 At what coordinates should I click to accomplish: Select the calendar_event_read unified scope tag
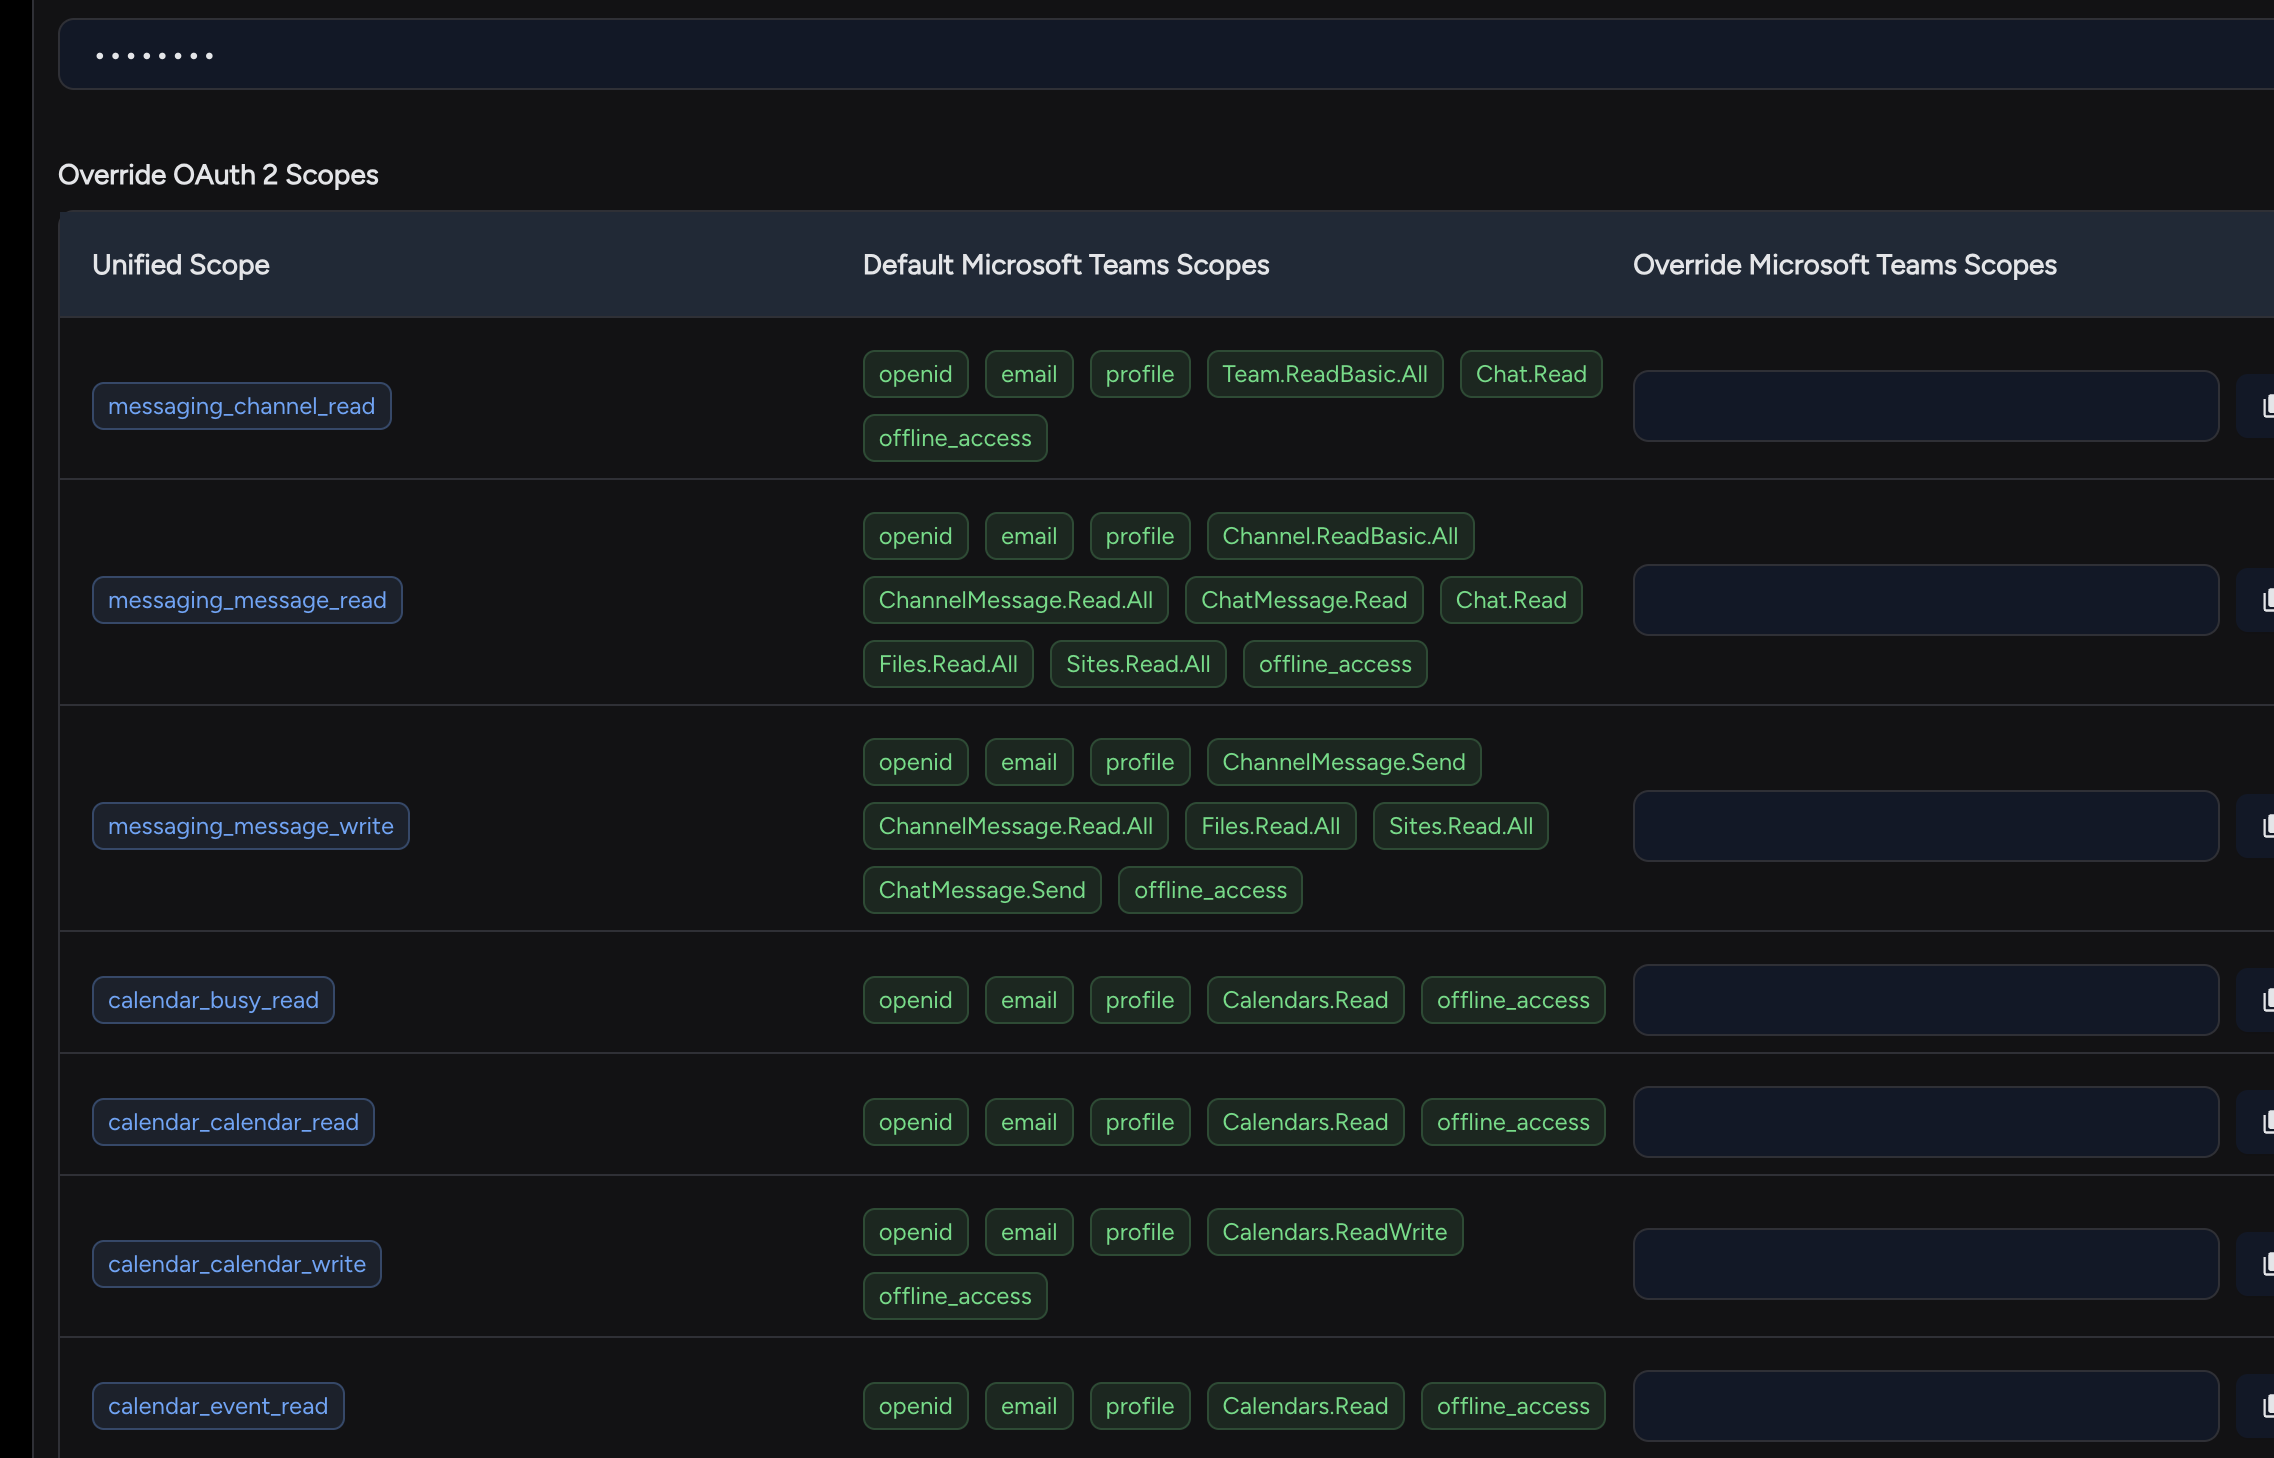(218, 1406)
